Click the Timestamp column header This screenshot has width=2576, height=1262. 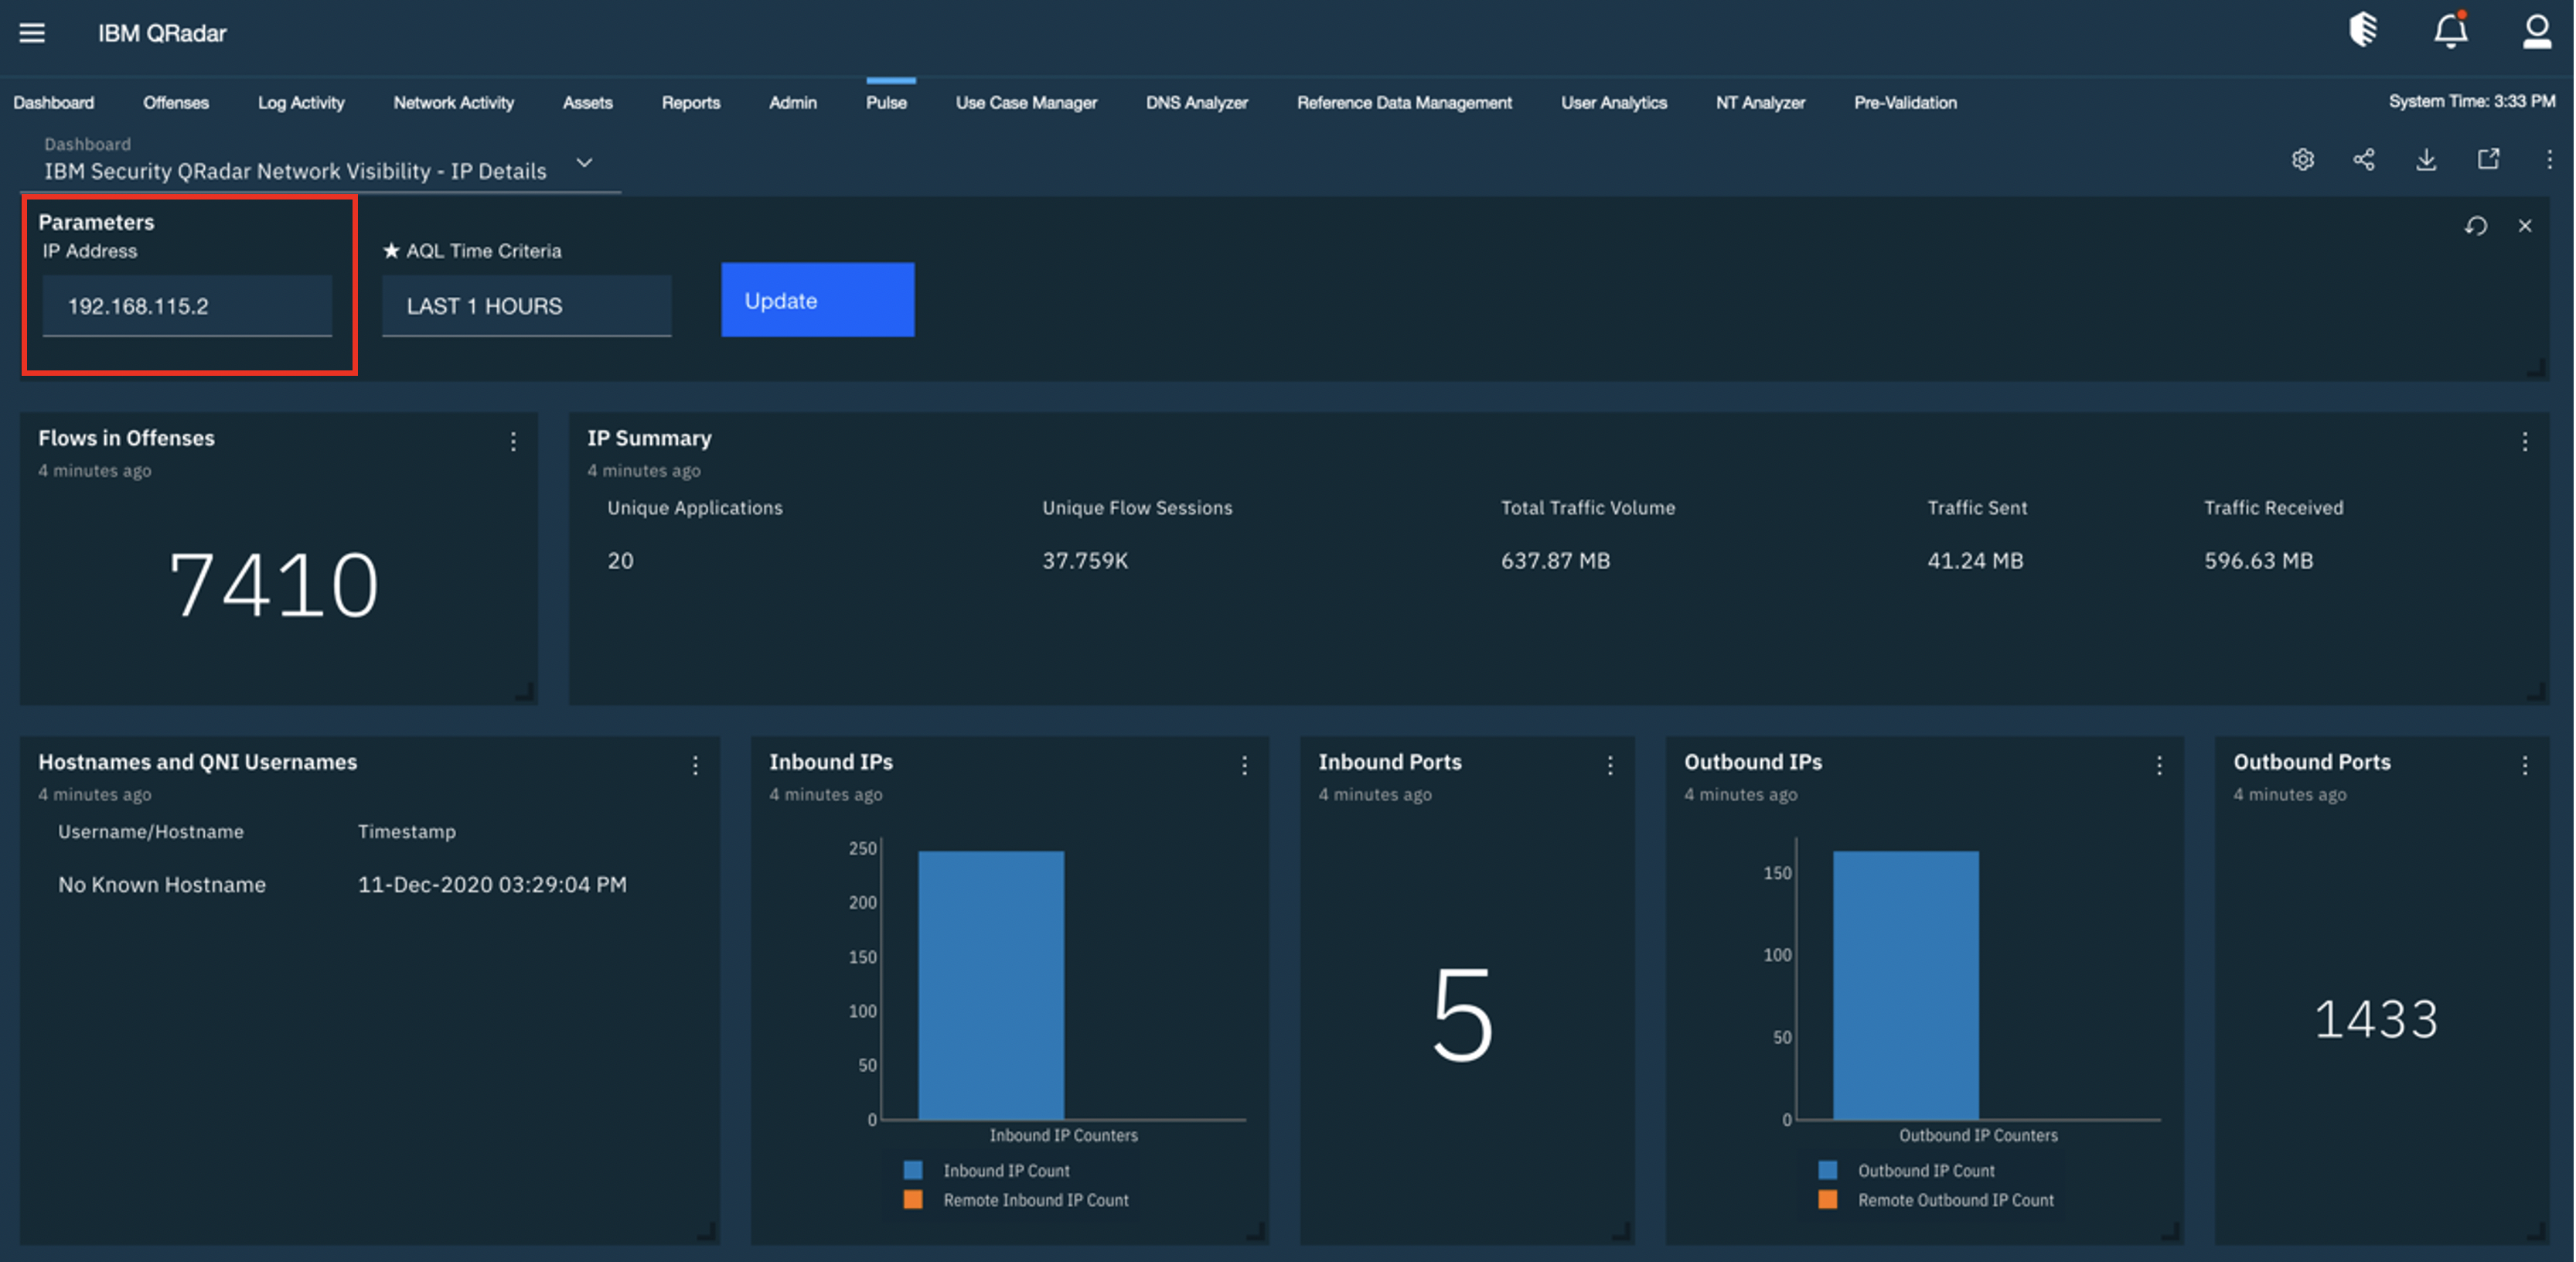pos(407,832)
